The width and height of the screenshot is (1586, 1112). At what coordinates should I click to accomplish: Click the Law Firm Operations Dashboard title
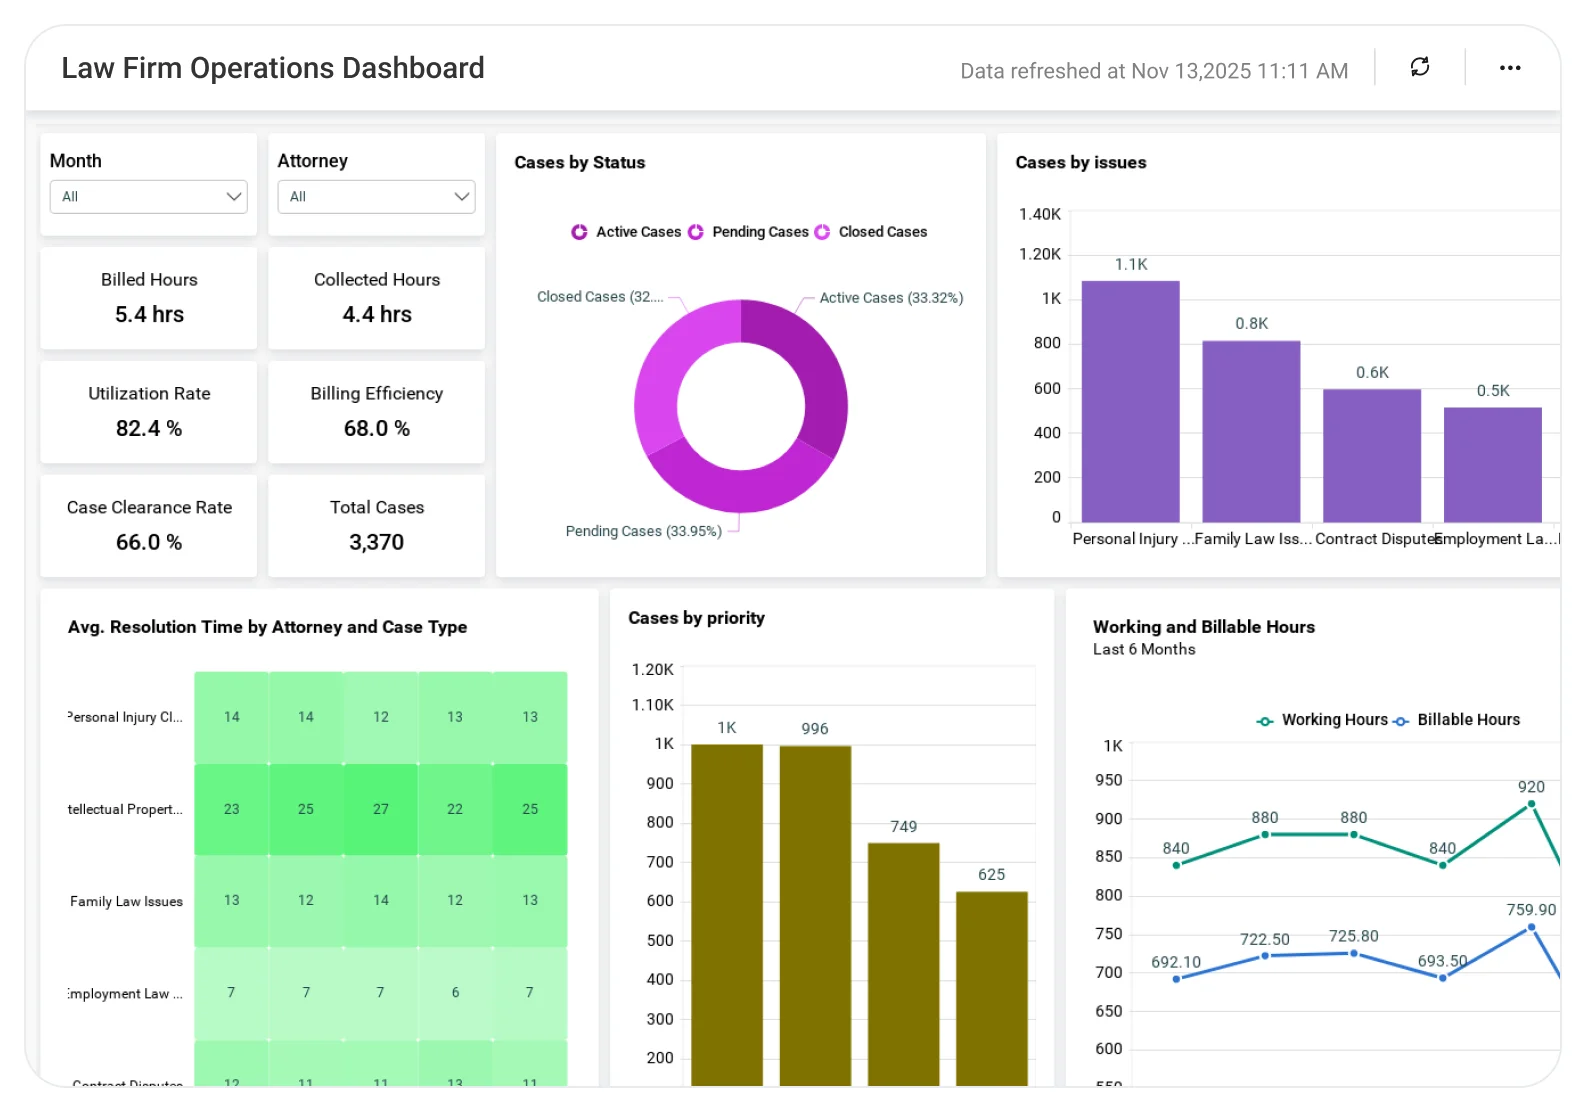coord(273,68)
